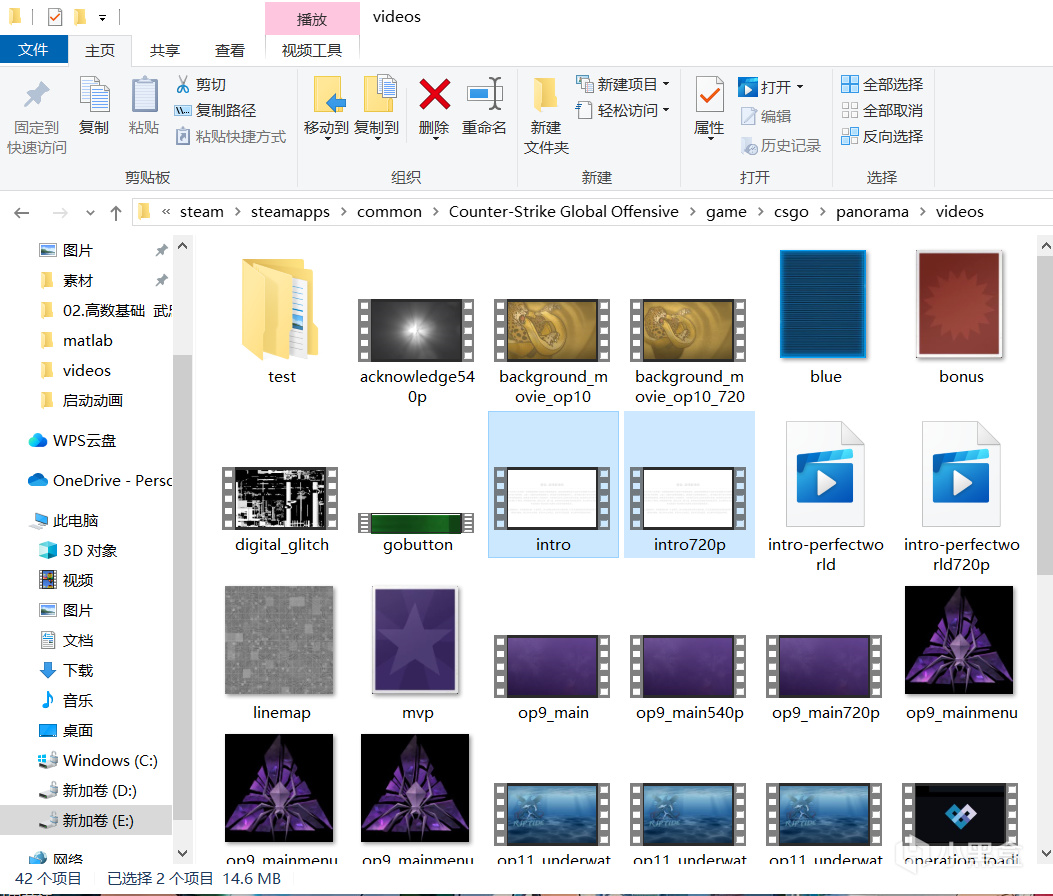1053x896 pixels.
Task: Open the Move to (移动到) menu
Action: click(x=326, y=107)
